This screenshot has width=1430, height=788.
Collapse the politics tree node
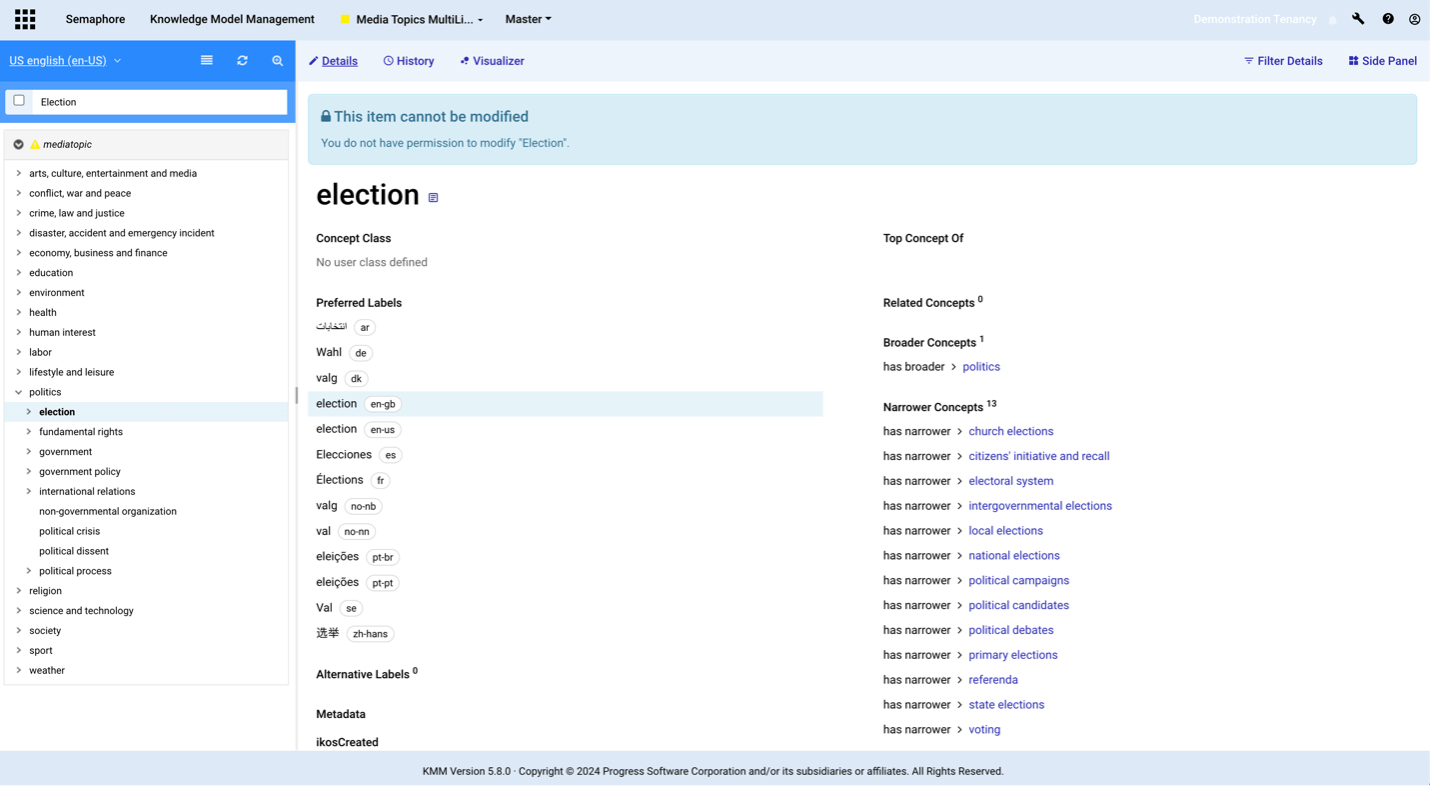(x=19, y=392)
